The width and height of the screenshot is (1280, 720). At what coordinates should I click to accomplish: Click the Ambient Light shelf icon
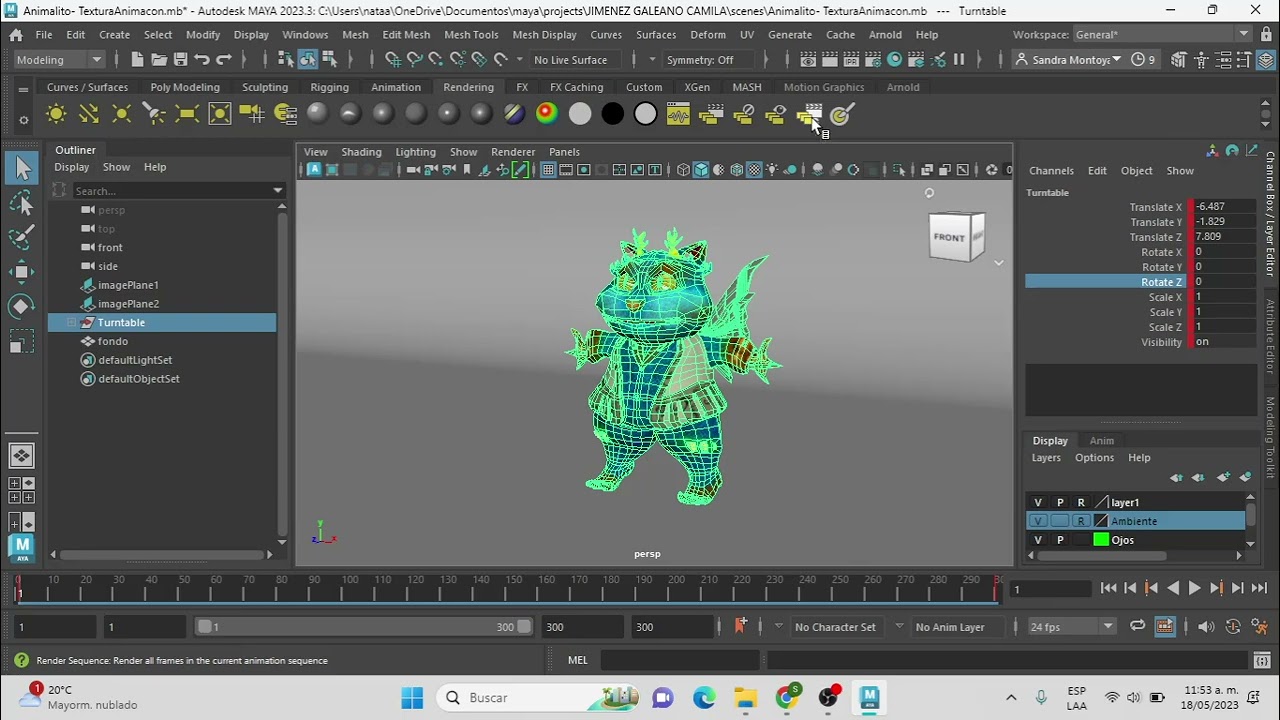point(56,114)
